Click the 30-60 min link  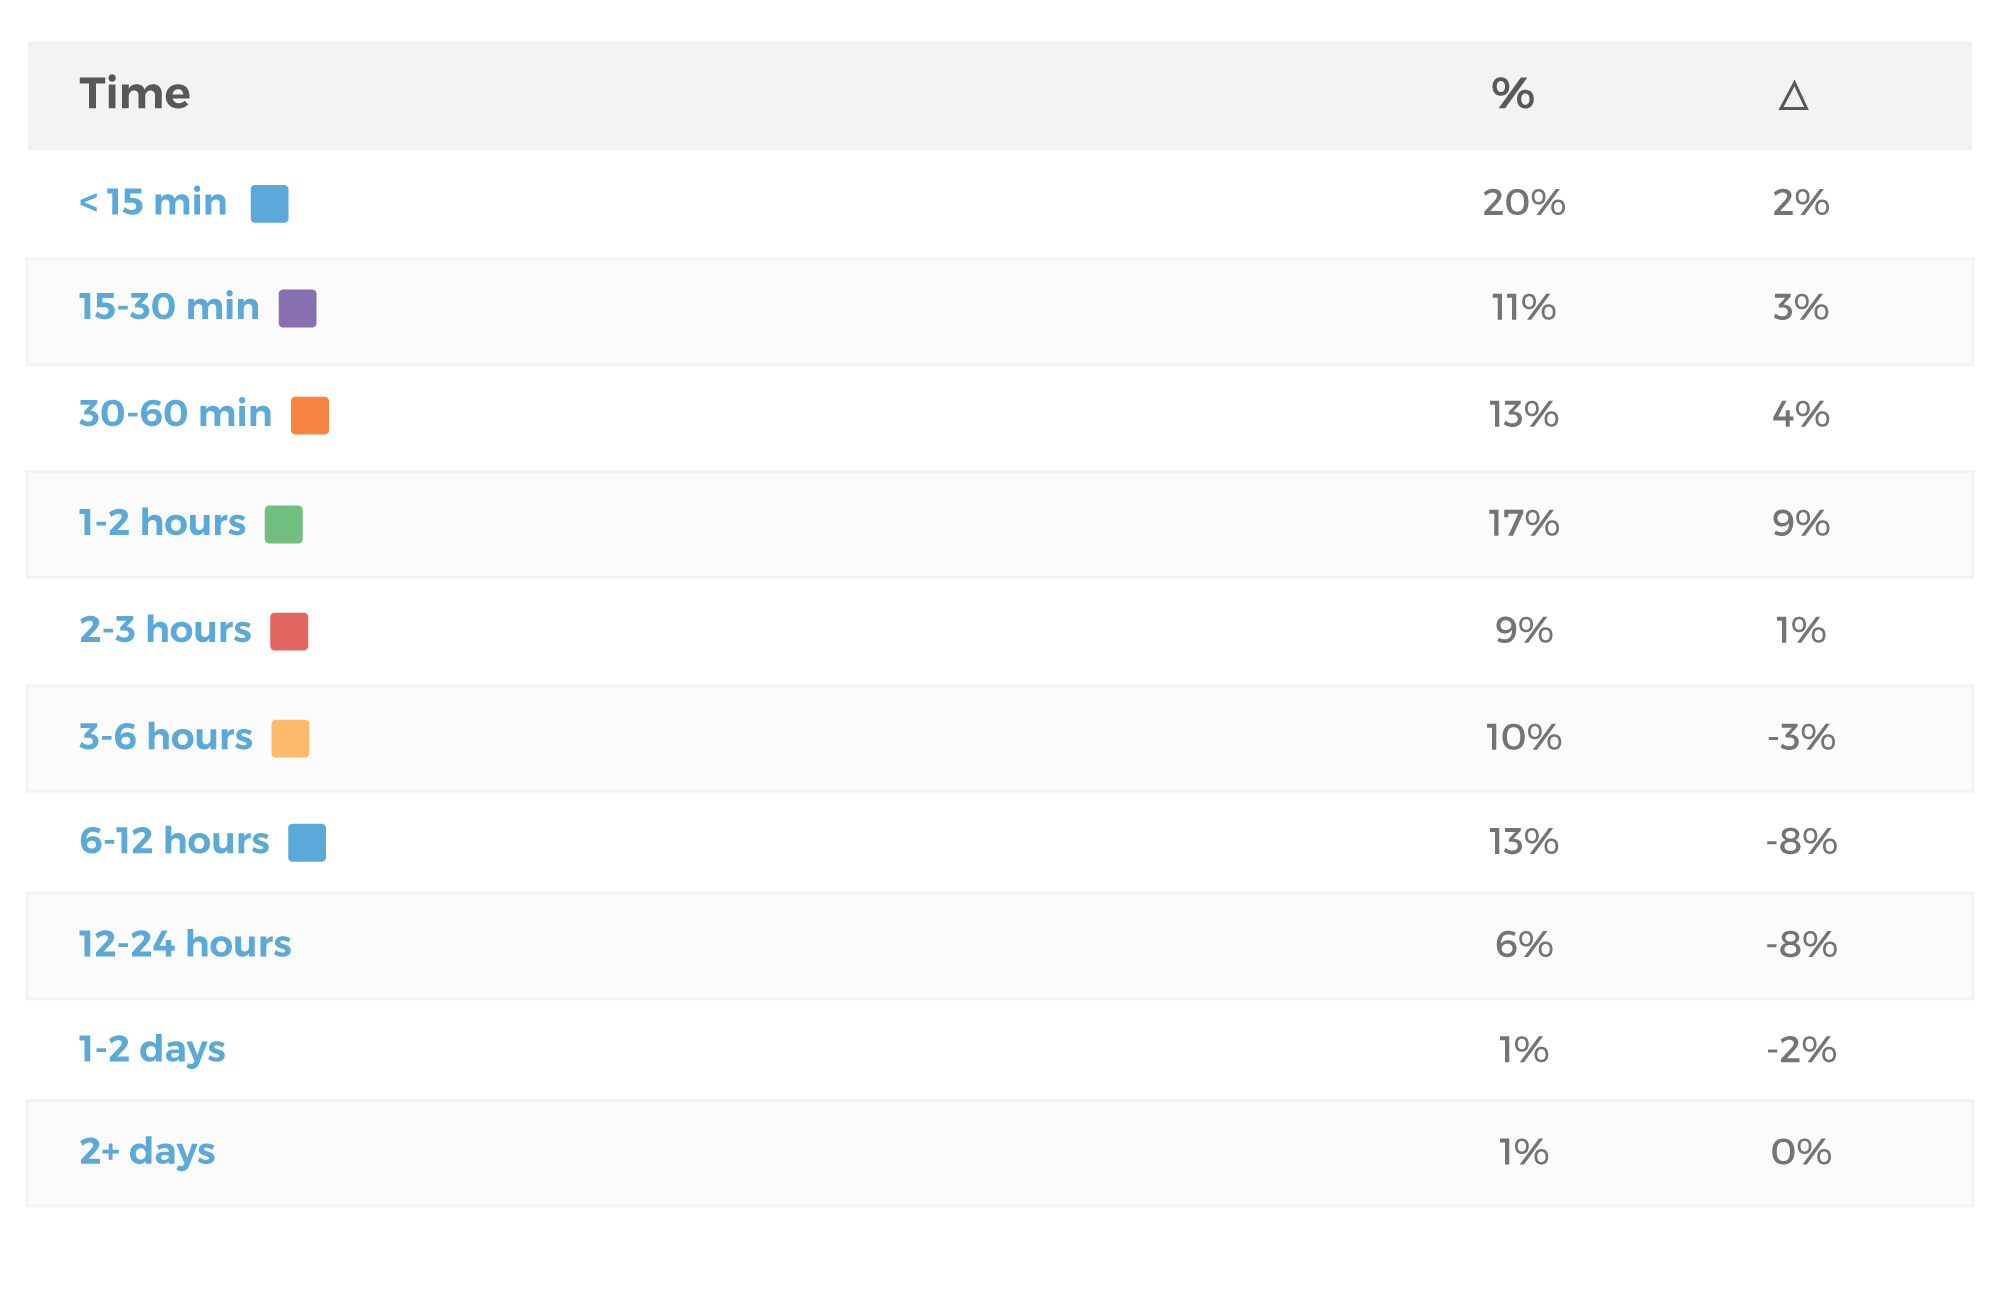[175, 414]
